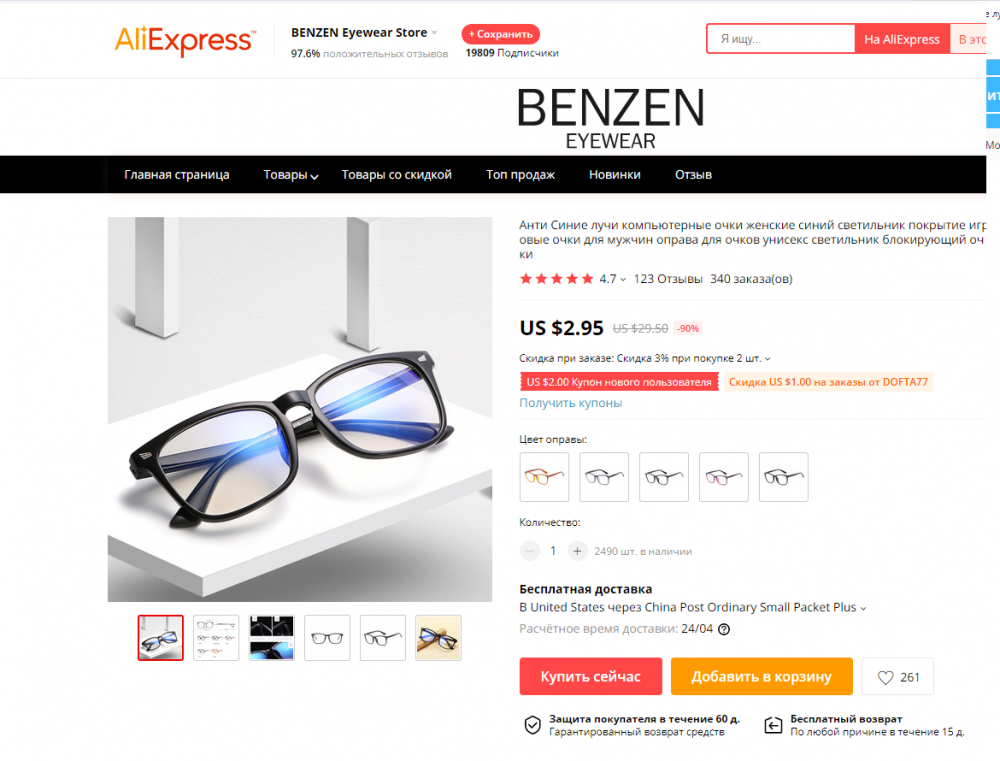Decrease quantity with minus button
The image size is (1000, 761).
click(529, 551)
